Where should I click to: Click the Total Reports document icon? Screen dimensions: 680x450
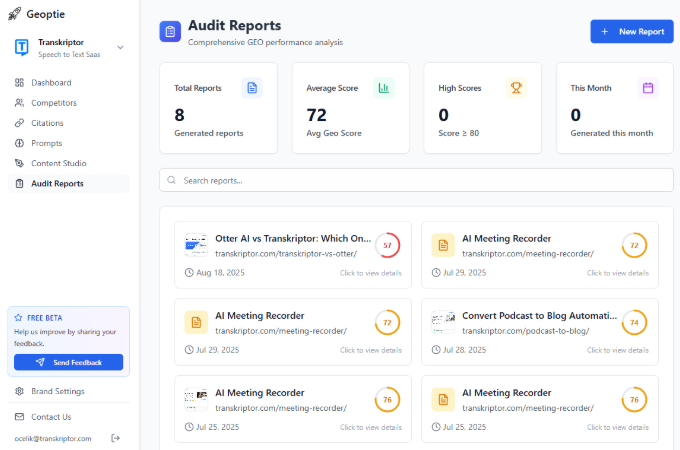252,88
